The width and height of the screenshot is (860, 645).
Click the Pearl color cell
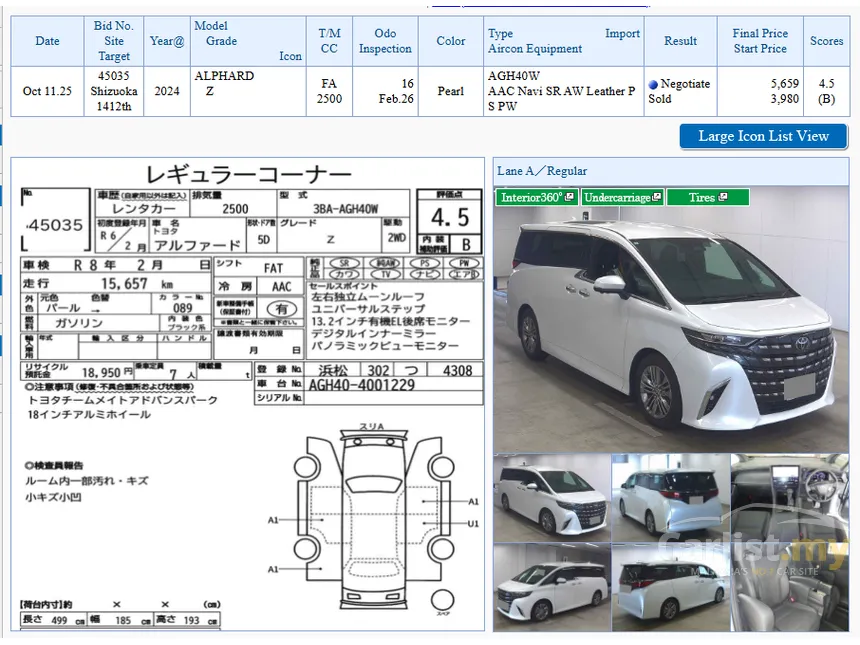pyautogui.click(x=451, y=91)
